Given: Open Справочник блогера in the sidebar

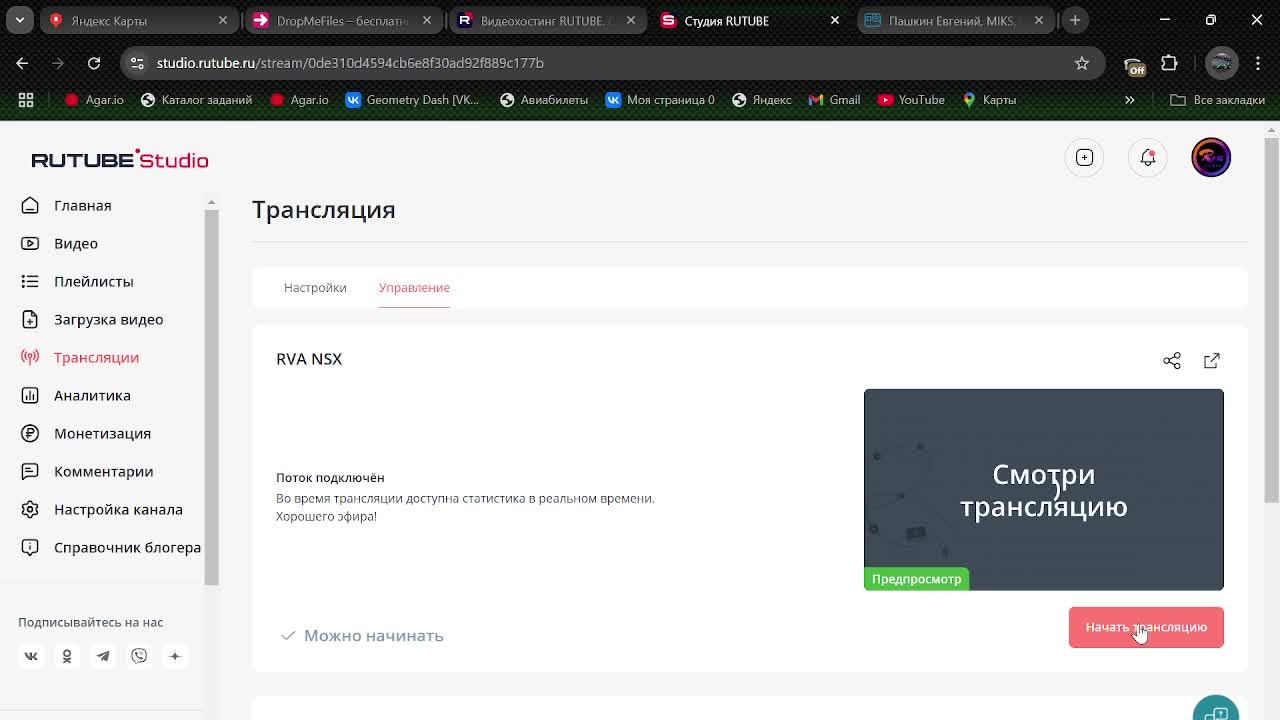Looking at the screenshot, I should (111, 547).
